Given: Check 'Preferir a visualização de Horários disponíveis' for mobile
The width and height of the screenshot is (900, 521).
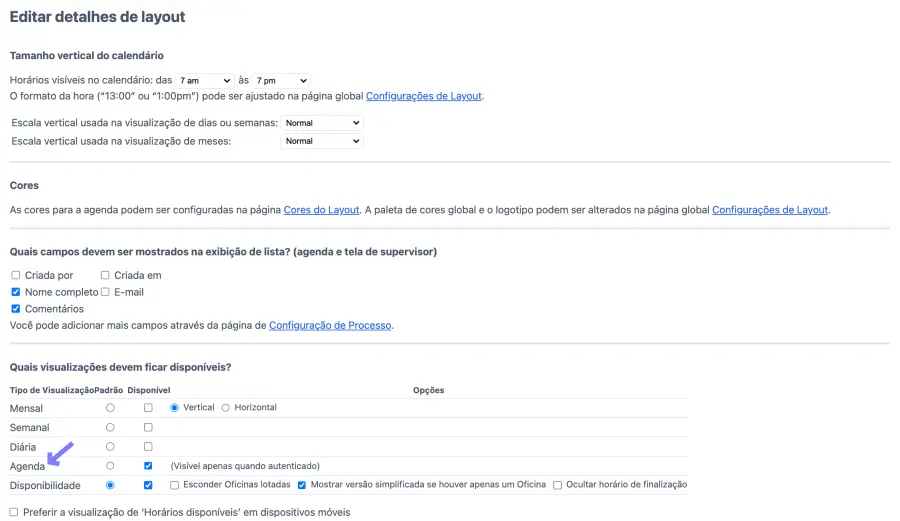Looking at the screenshot, I should pos(14,512).
